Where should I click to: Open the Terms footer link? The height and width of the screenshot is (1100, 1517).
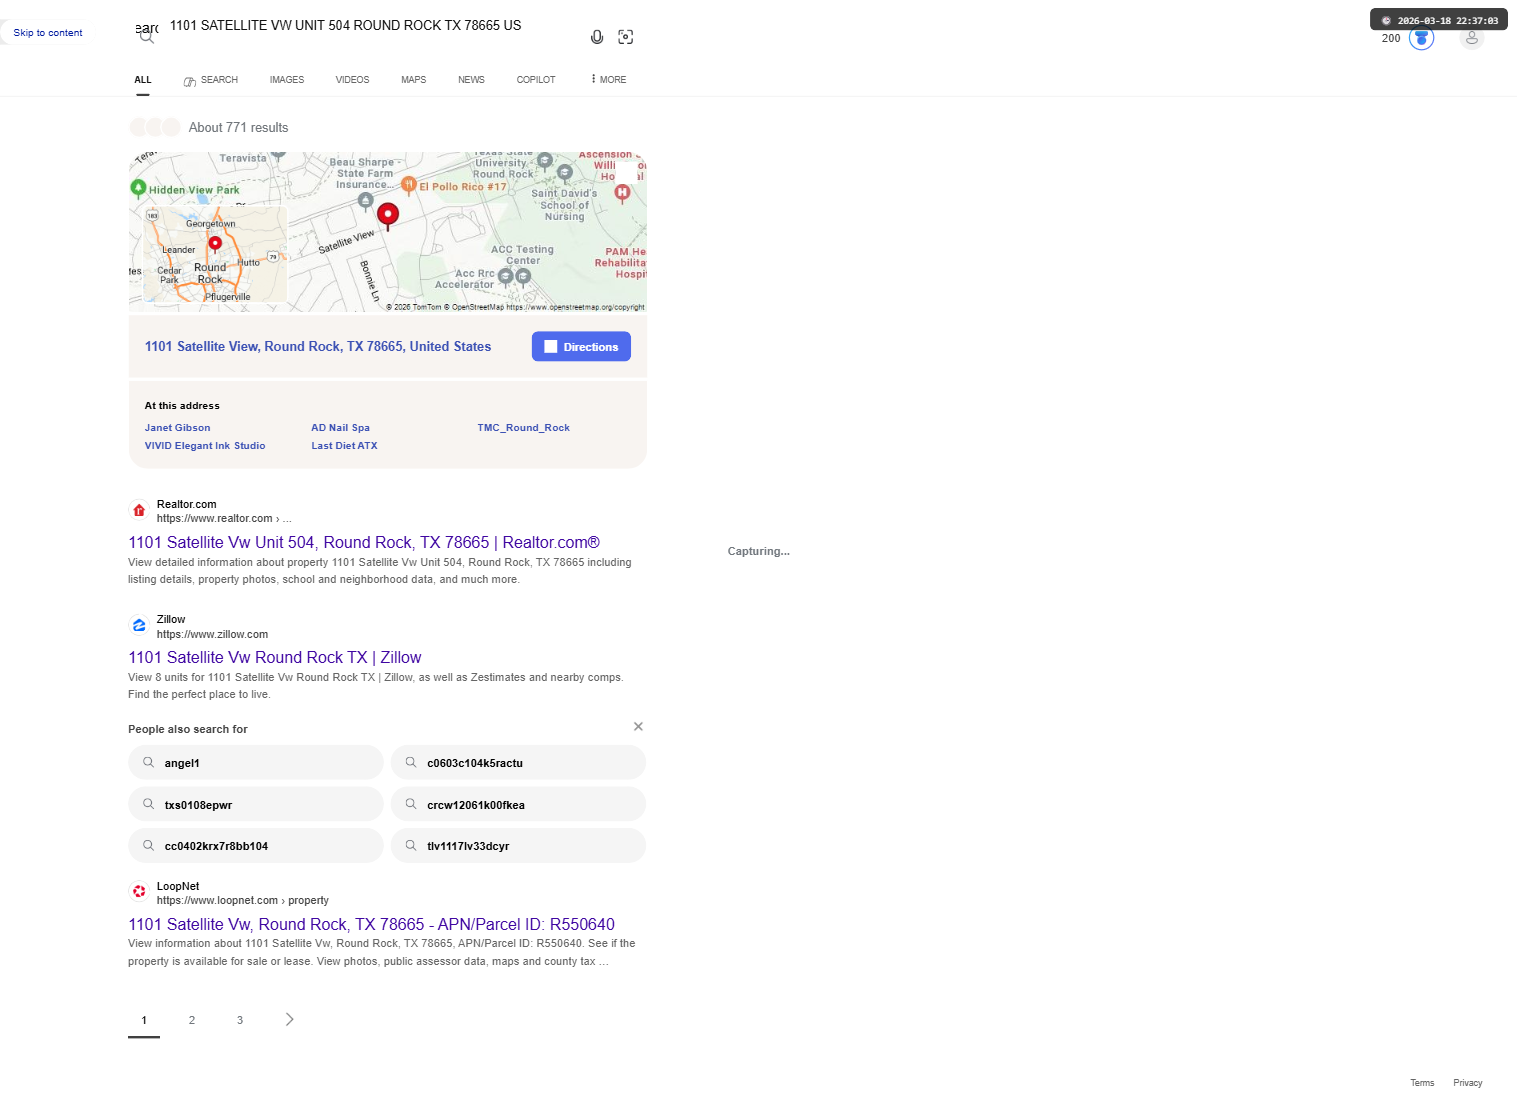1422,1083
